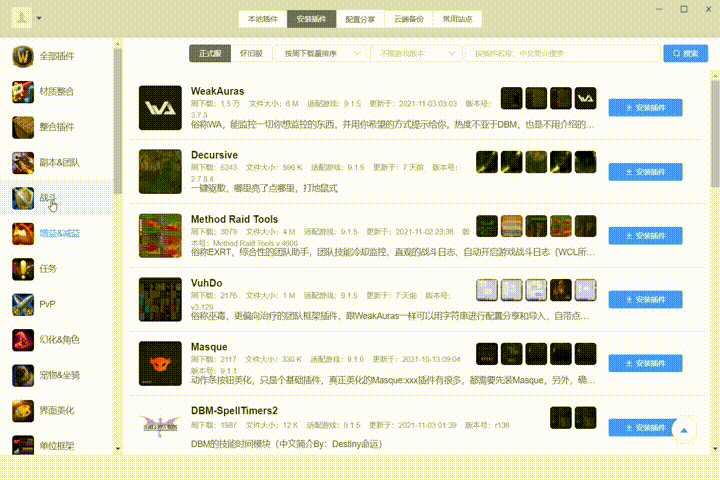Click the back-to-top arrow button
This screenshot has width=720, height=480.
(684, 430)
